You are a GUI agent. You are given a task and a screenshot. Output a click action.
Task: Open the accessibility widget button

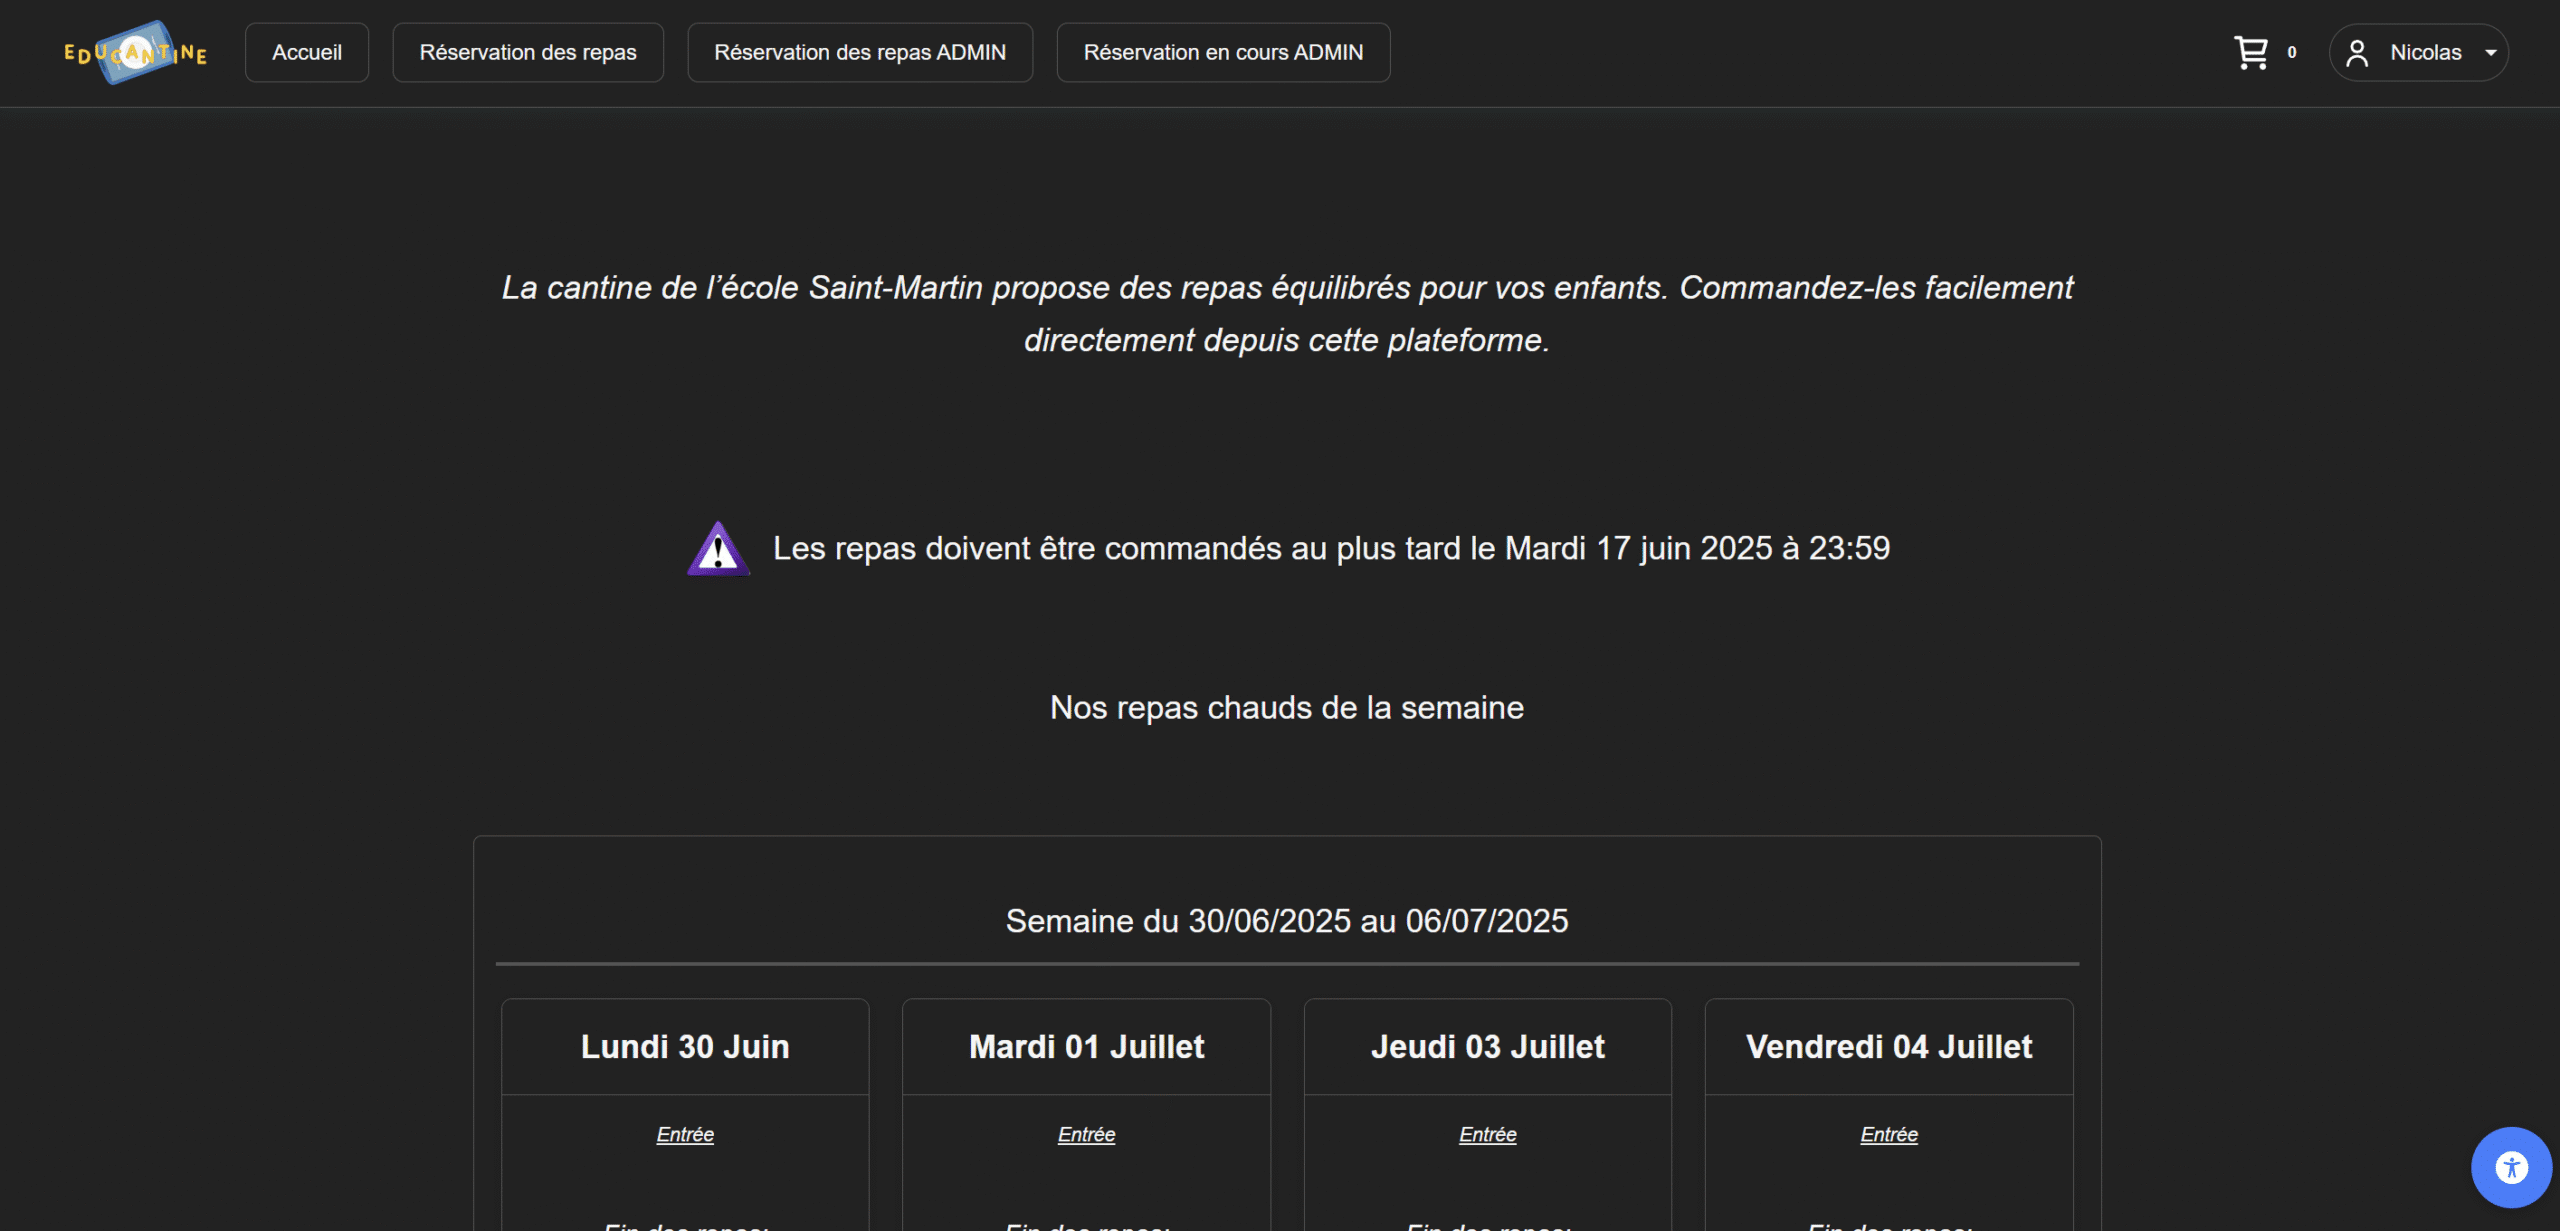click(x=2510, y=1167)
